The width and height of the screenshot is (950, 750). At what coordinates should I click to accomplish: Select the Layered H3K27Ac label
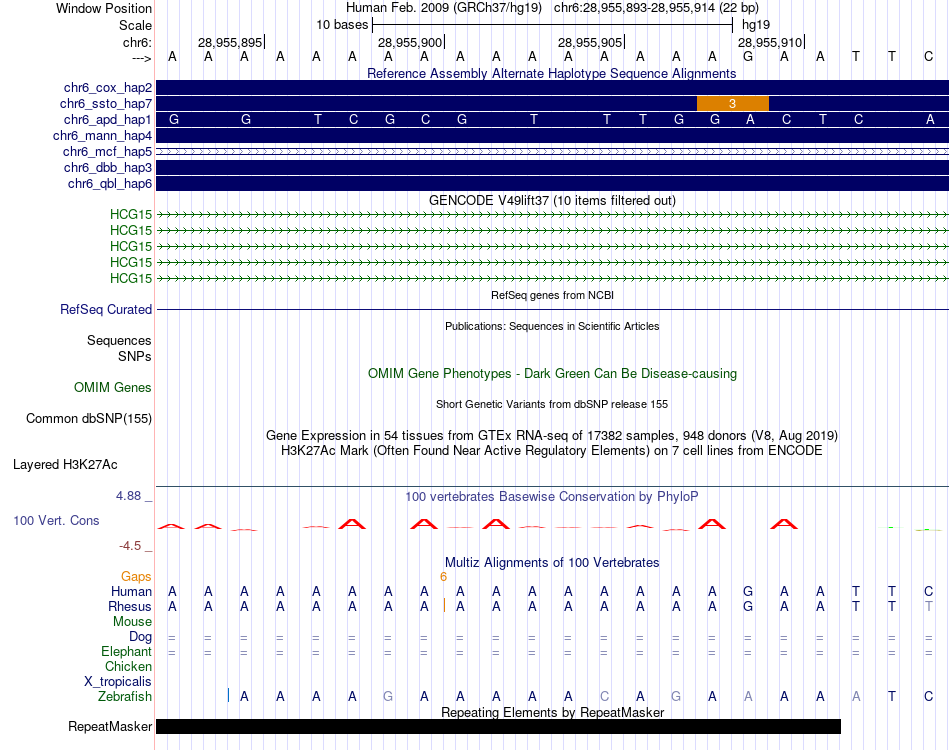(x=65, y=465)
